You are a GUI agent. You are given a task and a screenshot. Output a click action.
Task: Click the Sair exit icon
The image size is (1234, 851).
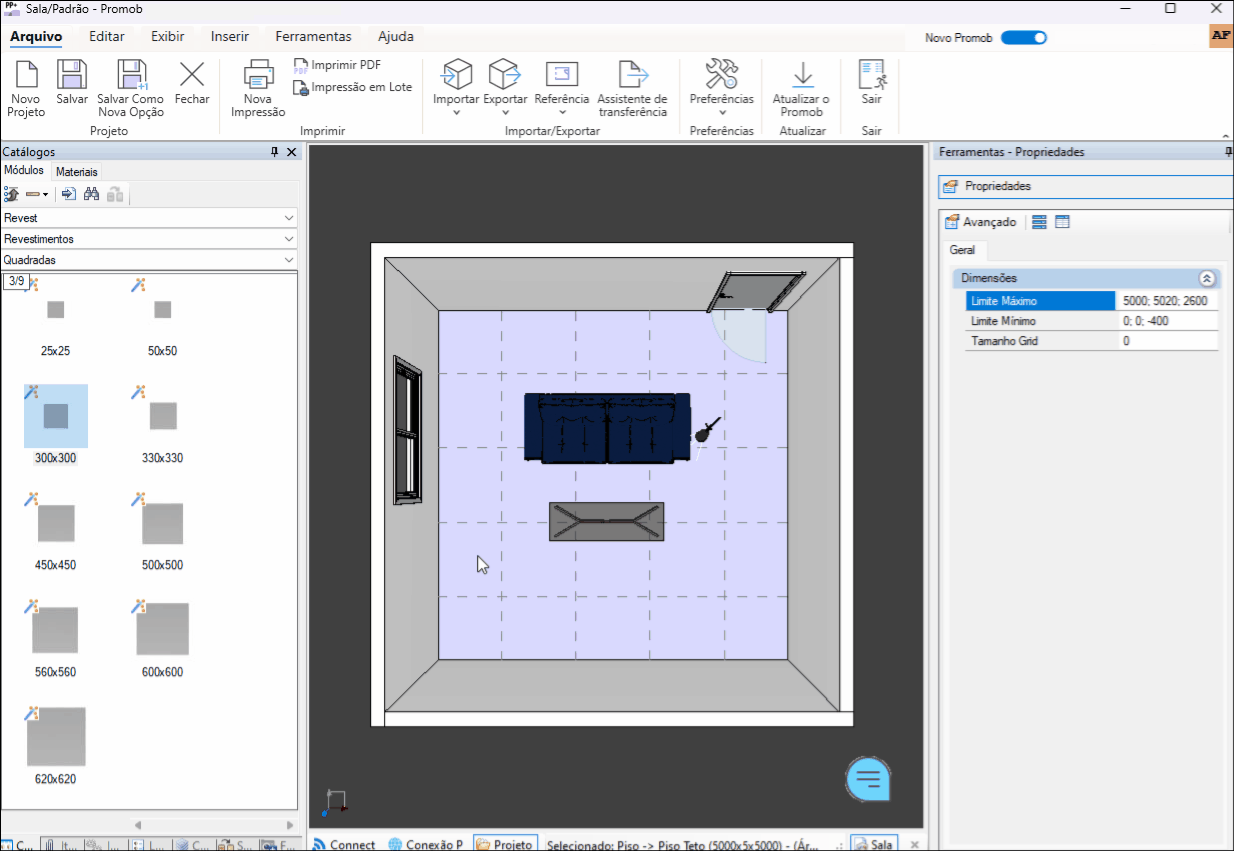click(872, 75)
